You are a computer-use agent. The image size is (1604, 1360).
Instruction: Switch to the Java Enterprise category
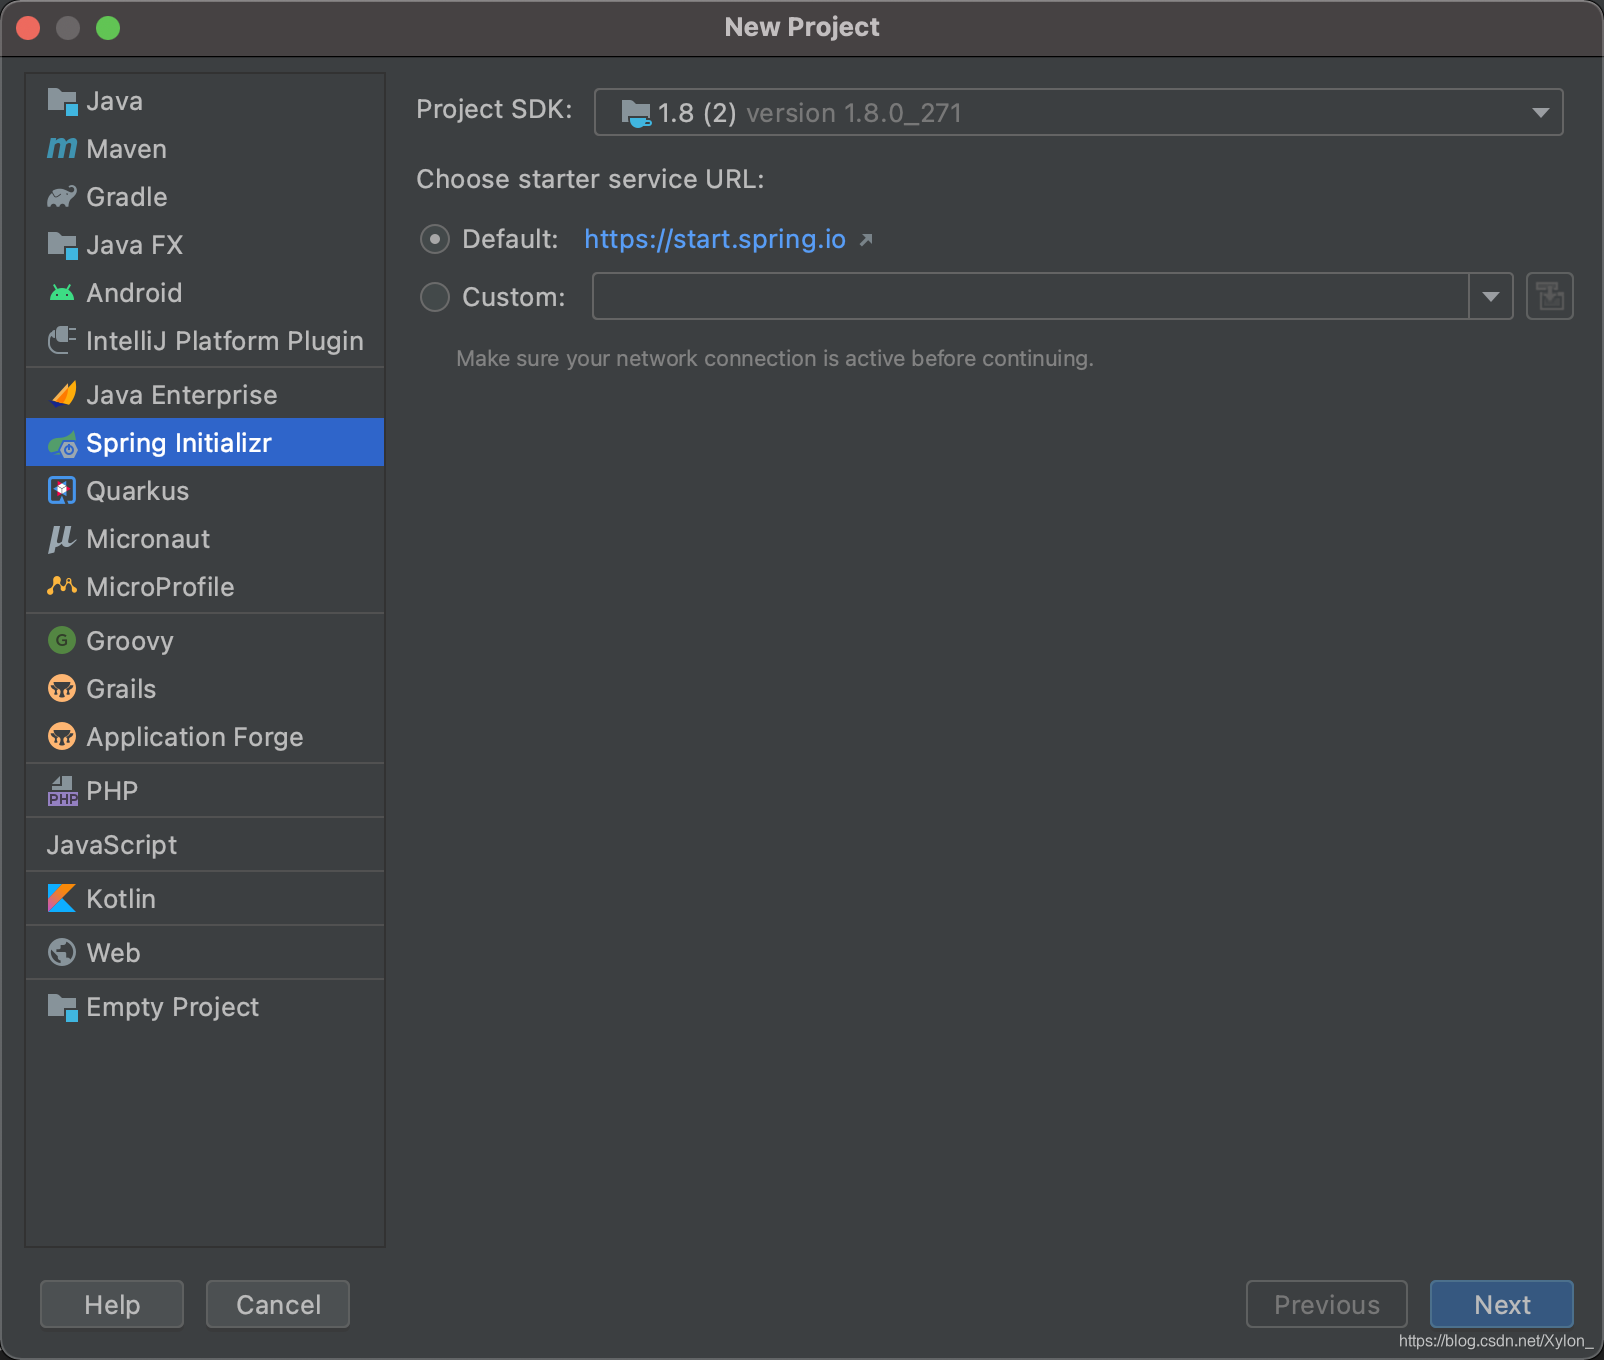(x=181, y=394)
